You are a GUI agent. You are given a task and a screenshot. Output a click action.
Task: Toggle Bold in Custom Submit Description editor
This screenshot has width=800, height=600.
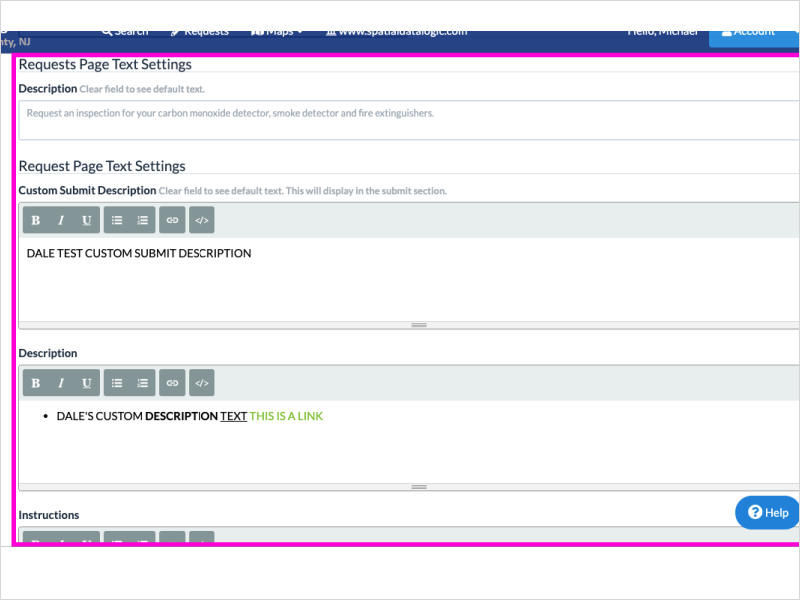pos(36,220)
